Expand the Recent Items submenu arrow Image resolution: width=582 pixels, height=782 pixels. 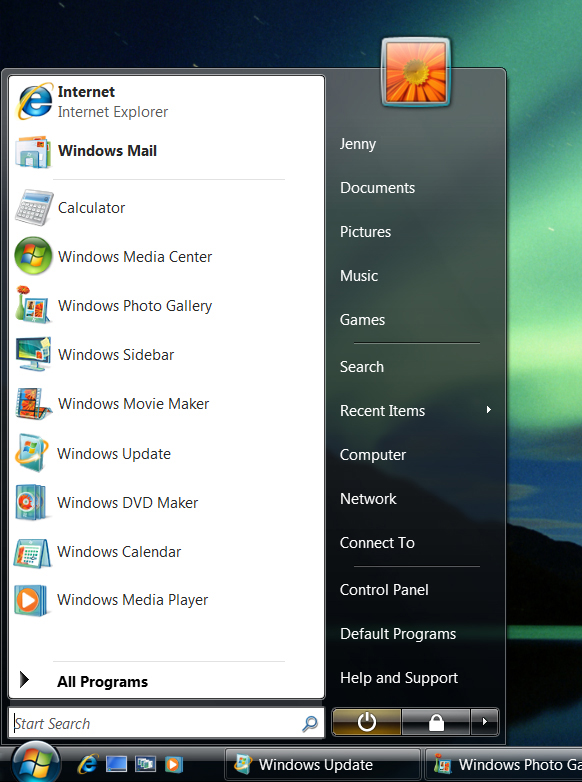click(489, 409)
